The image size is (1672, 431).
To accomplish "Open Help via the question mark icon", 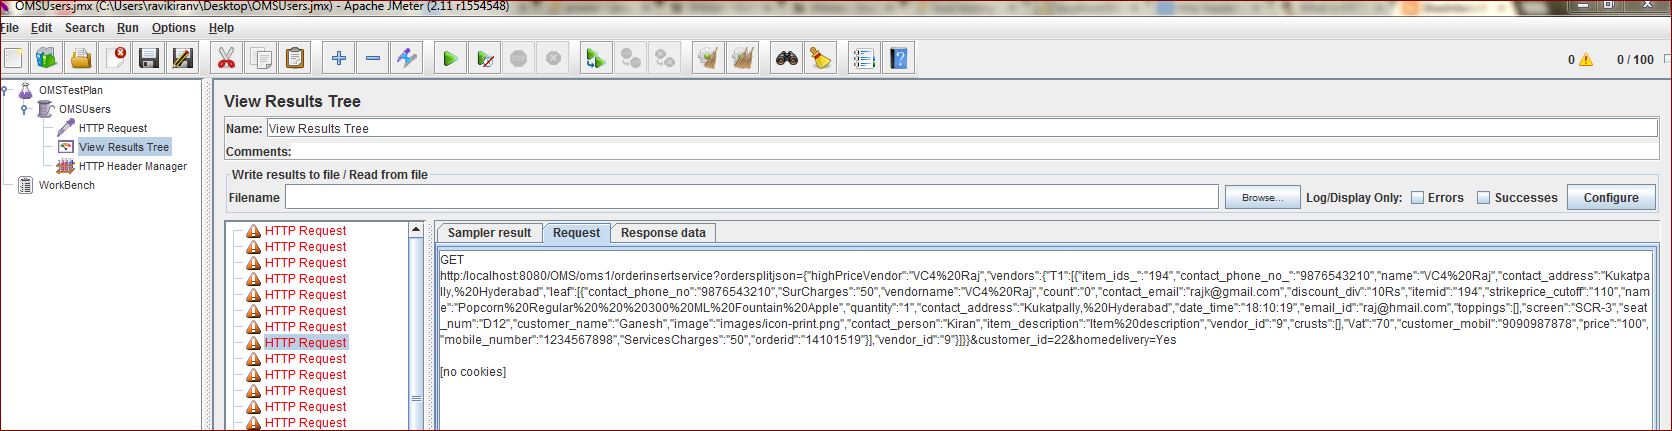I will pos(899,59).
